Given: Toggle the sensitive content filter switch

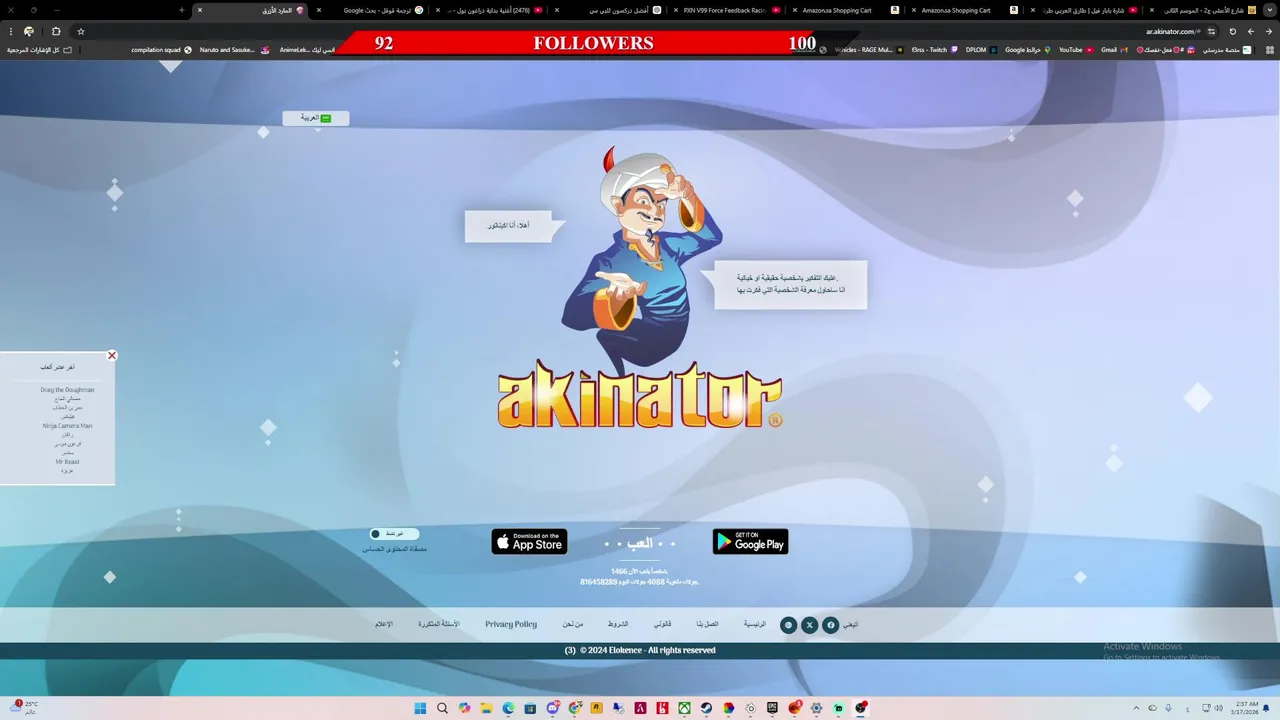Looking at the screenshot, I should tap(394, 534).
